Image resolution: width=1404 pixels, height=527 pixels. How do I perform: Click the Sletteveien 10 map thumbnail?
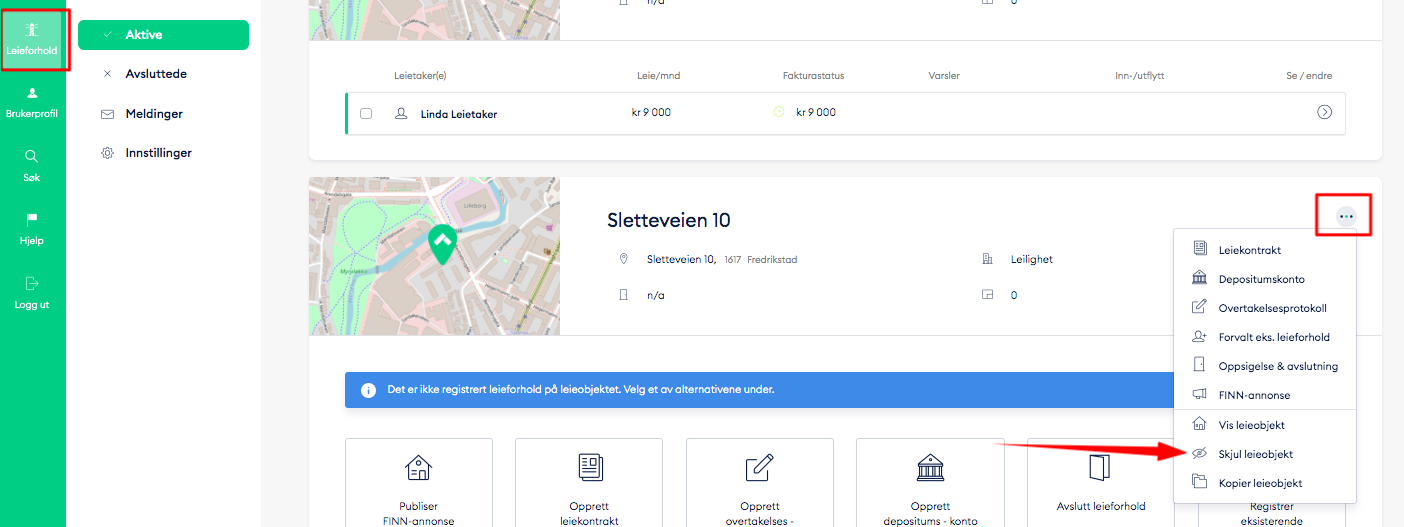pyautogui.click(x=434, y=256)
